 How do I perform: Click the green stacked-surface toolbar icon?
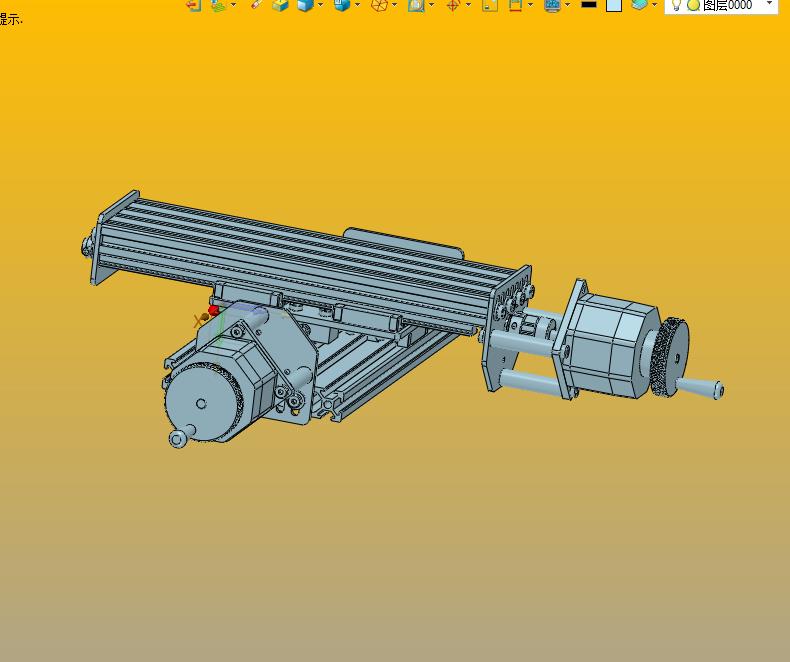tap(219, 5)
